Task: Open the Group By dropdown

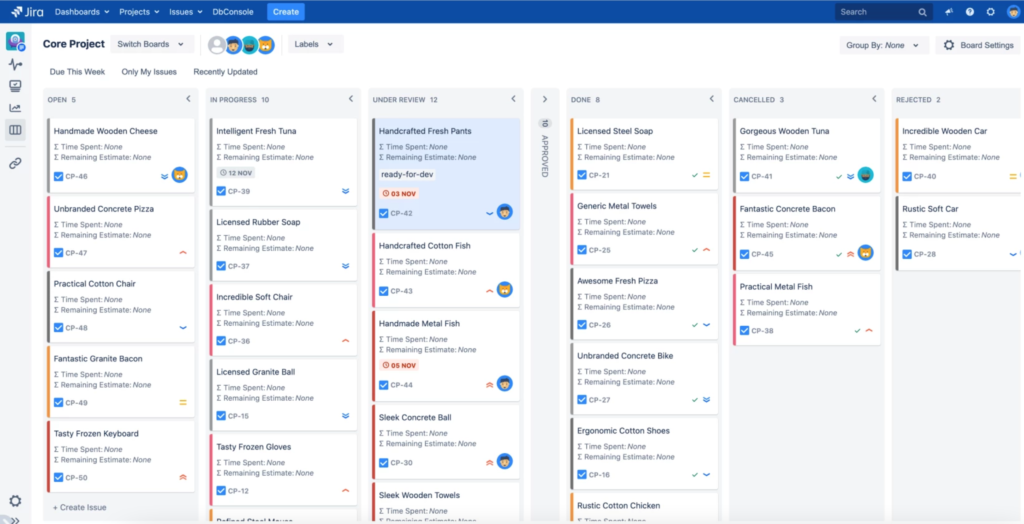Action: point(884,45)
